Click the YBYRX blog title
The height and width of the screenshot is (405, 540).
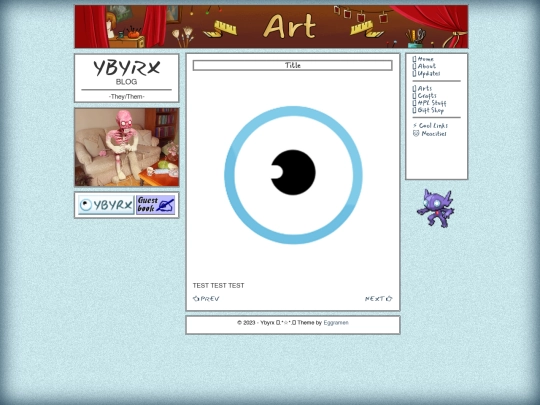click(126, 68)
